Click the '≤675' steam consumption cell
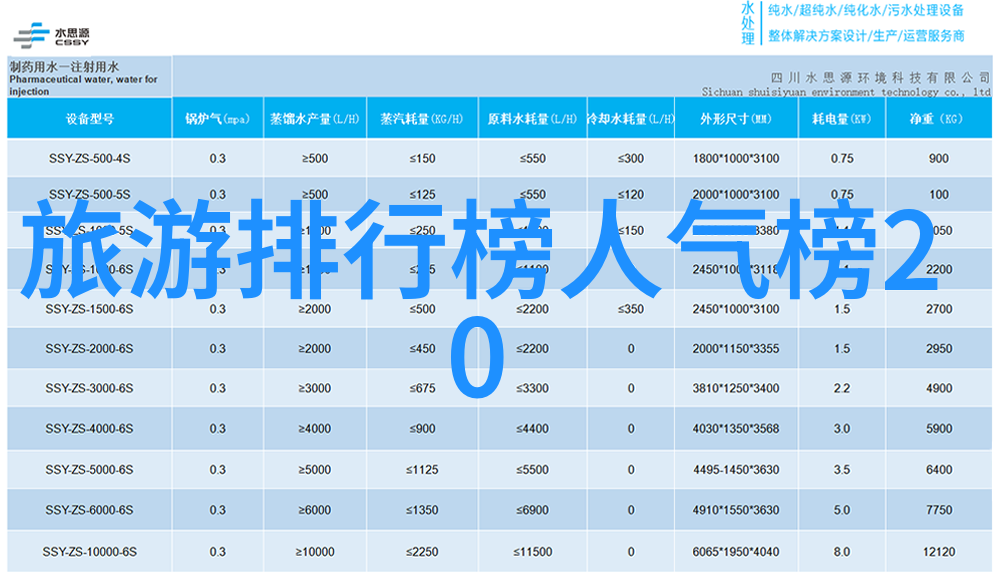Viewport: 1000px width, 581px height. click(x=422, y=388)
